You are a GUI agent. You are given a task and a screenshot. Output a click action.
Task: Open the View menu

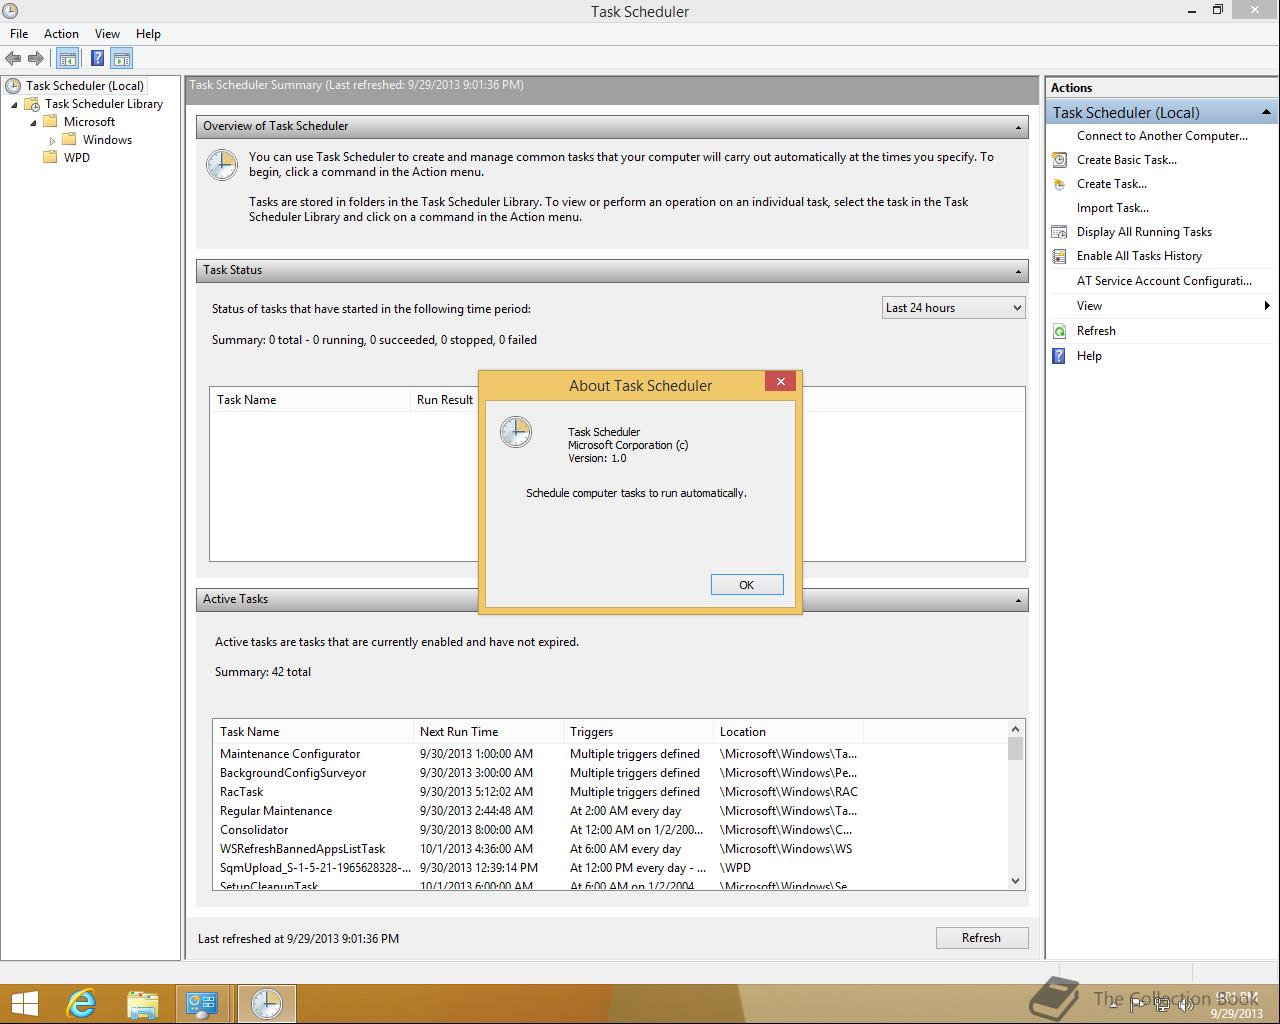click(x=107, y=33)
